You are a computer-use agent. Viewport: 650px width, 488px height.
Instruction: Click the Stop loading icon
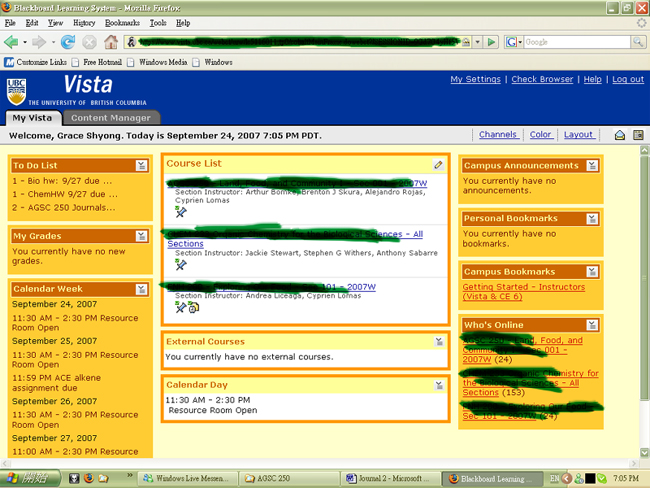coord(89,42)
